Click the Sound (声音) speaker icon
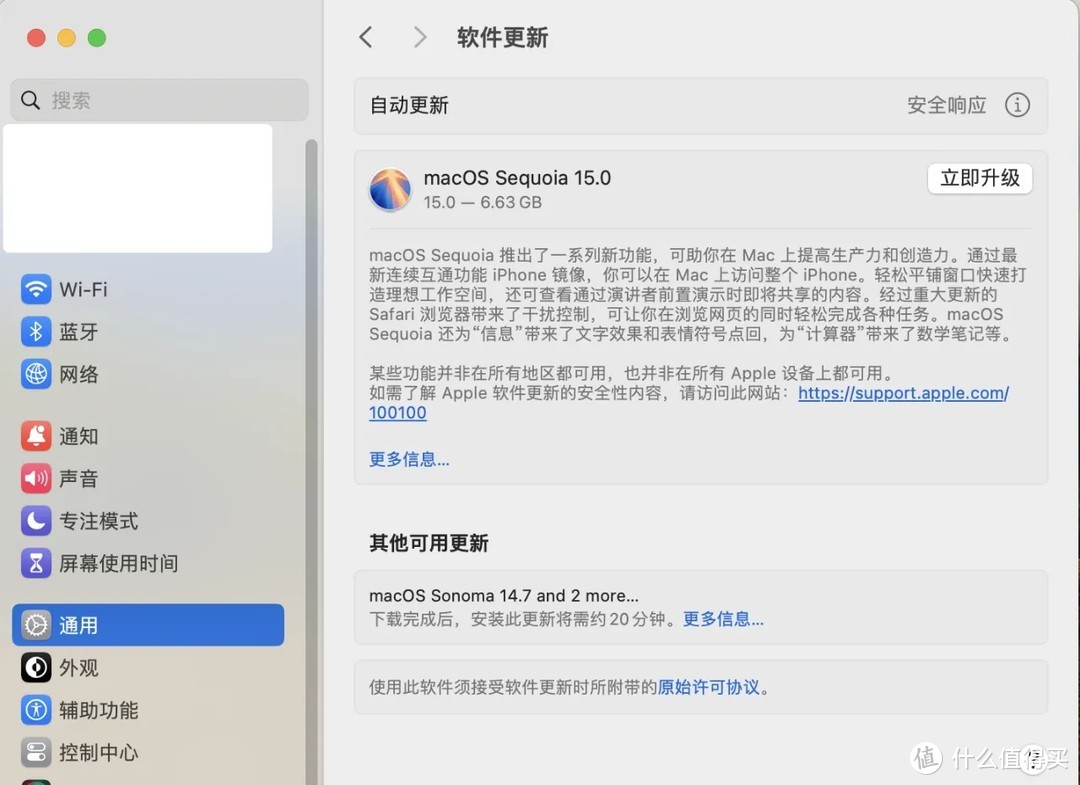Image resolution: width=1080 pixels, height=785 pixels. tap(36, 479)
